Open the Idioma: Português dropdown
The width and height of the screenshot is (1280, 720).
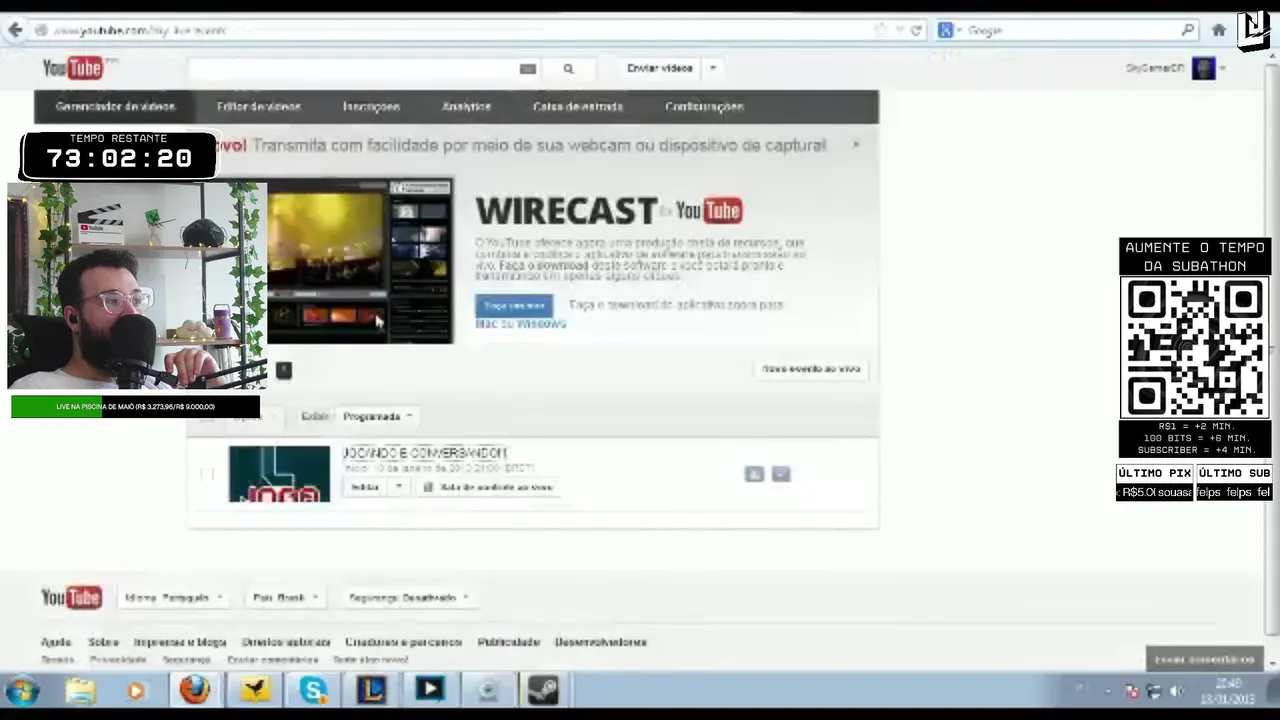coord(173,598)
